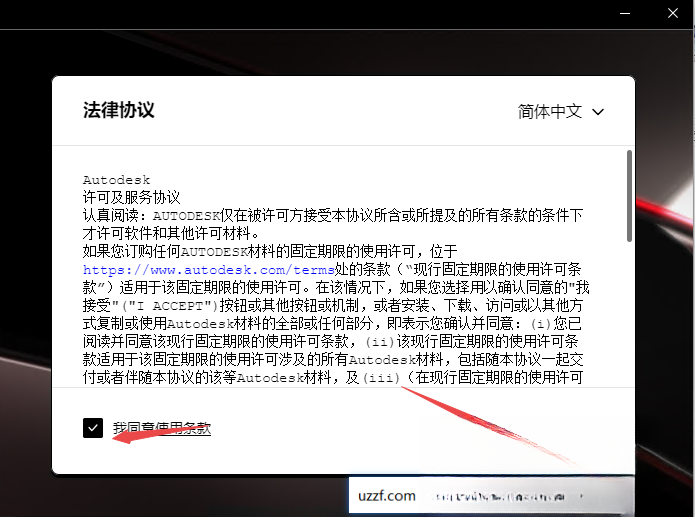Click the (iii) clause marker in the last line
Screen dimensions: 695x517
(381, 378)
